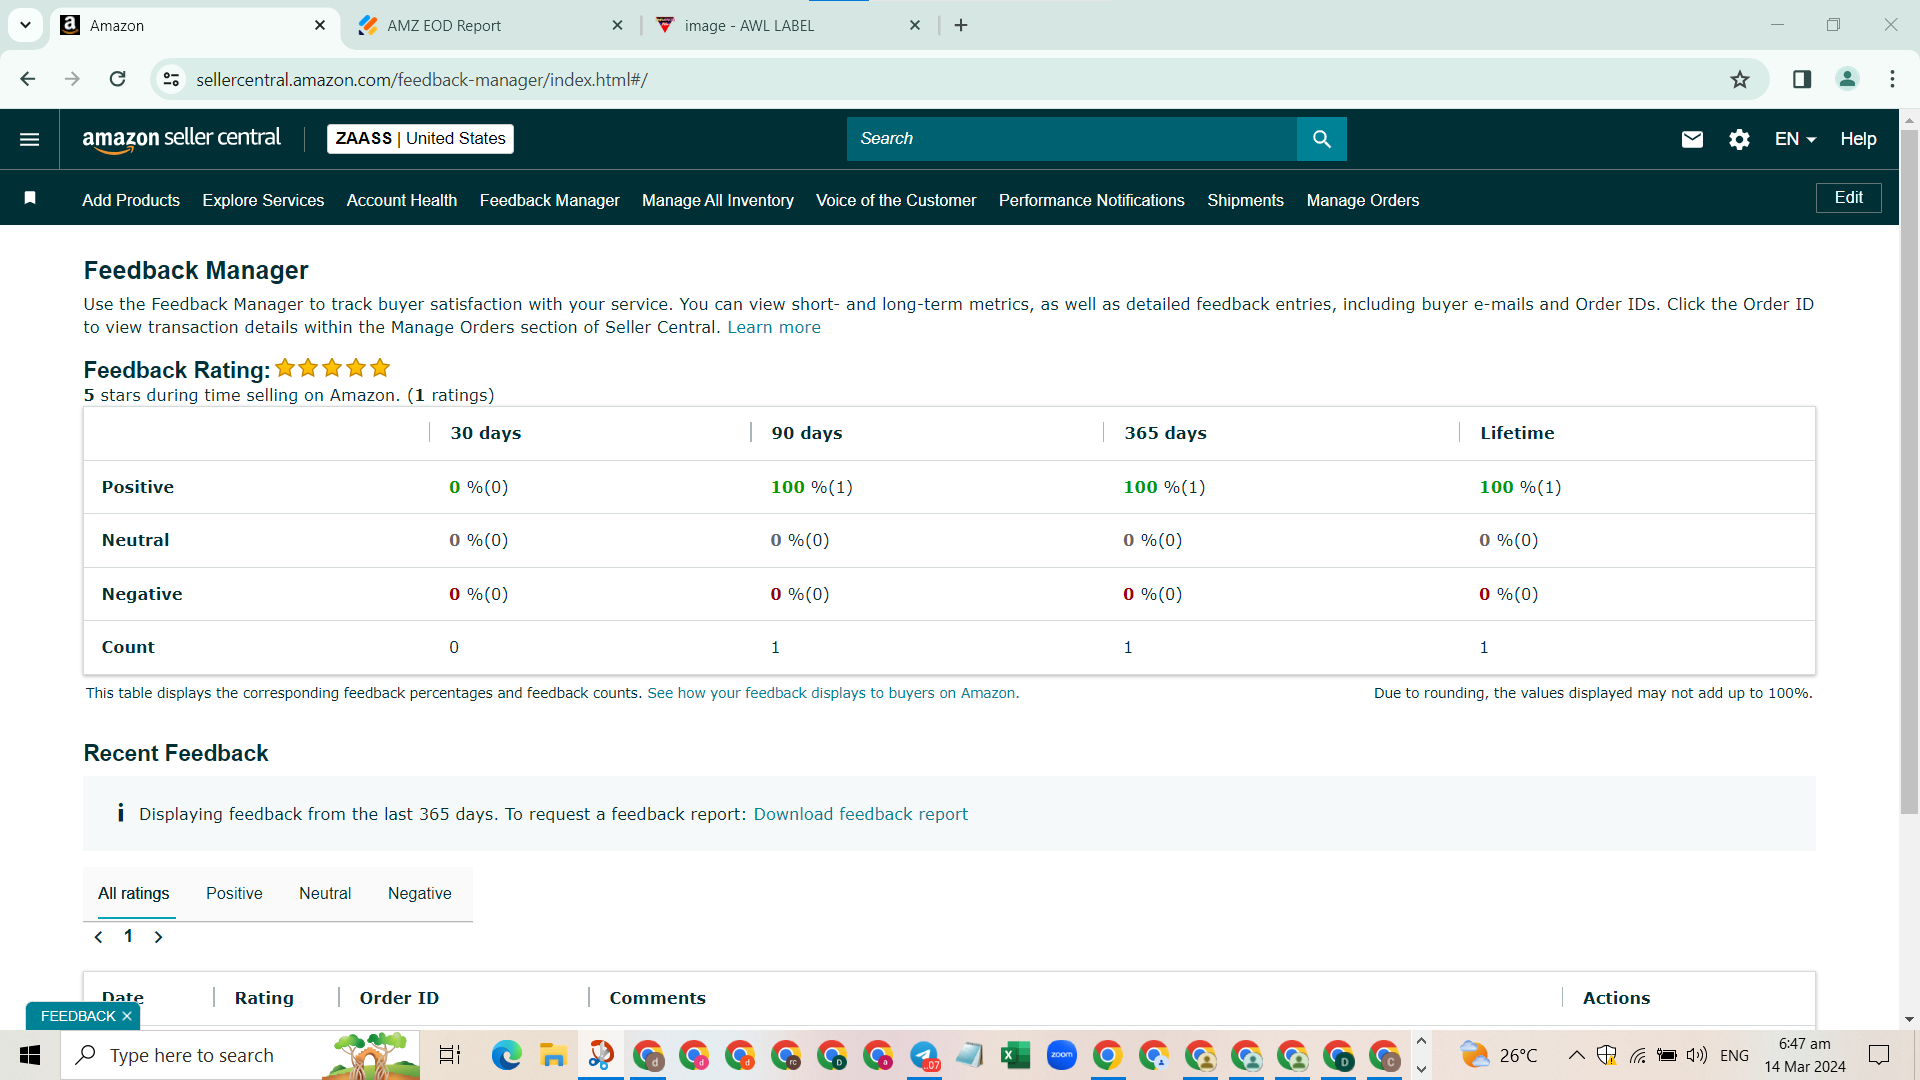Open the EN language dropdown
The width and height of the screenshot is (1920, 1080).
pos(1795,139)
